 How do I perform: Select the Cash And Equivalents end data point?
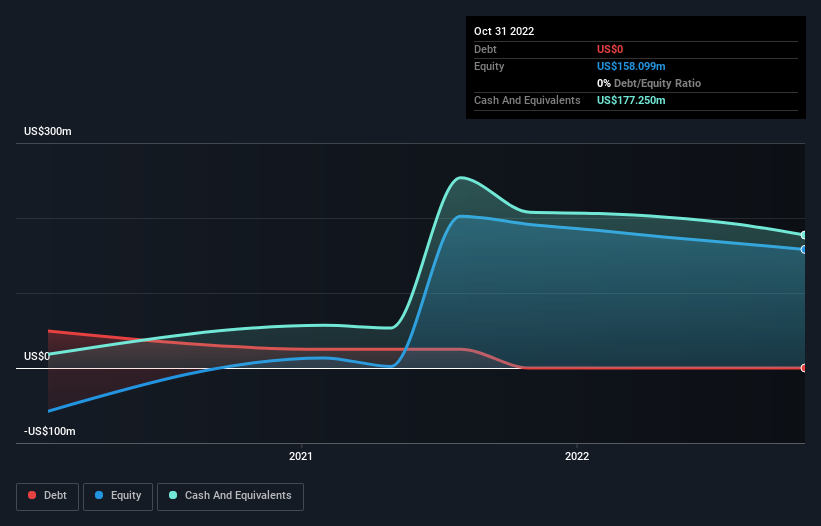(x=804, y=235)
